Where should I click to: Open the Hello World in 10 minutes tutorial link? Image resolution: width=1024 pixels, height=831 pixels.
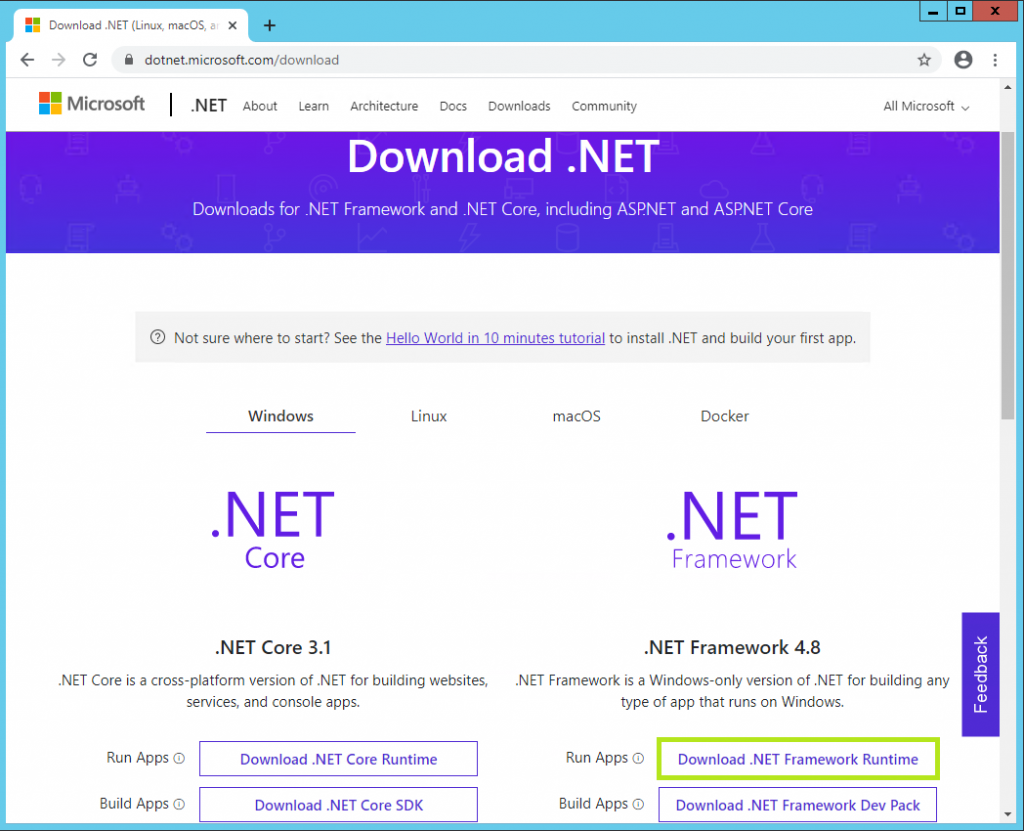(494, 338)
